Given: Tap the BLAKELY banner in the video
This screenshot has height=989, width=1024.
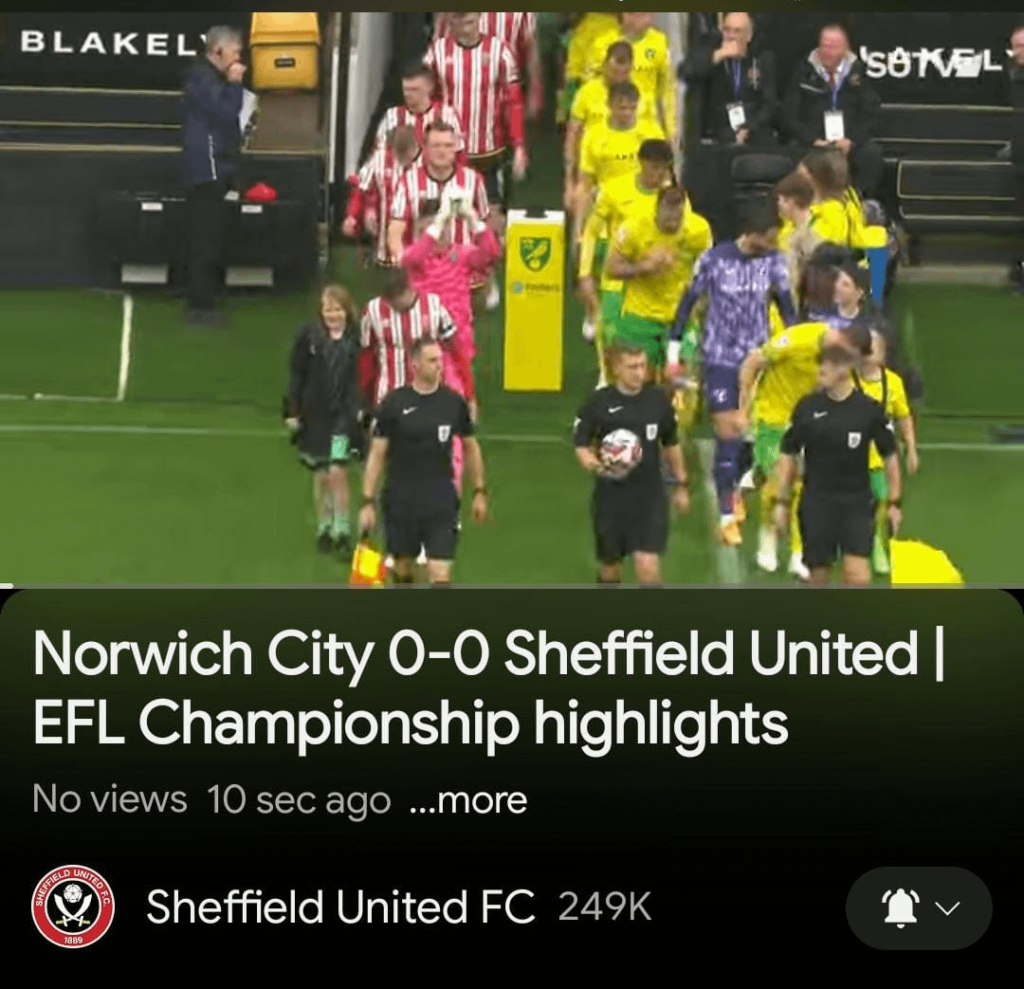Looking at the screenshot, I should 110,42.
